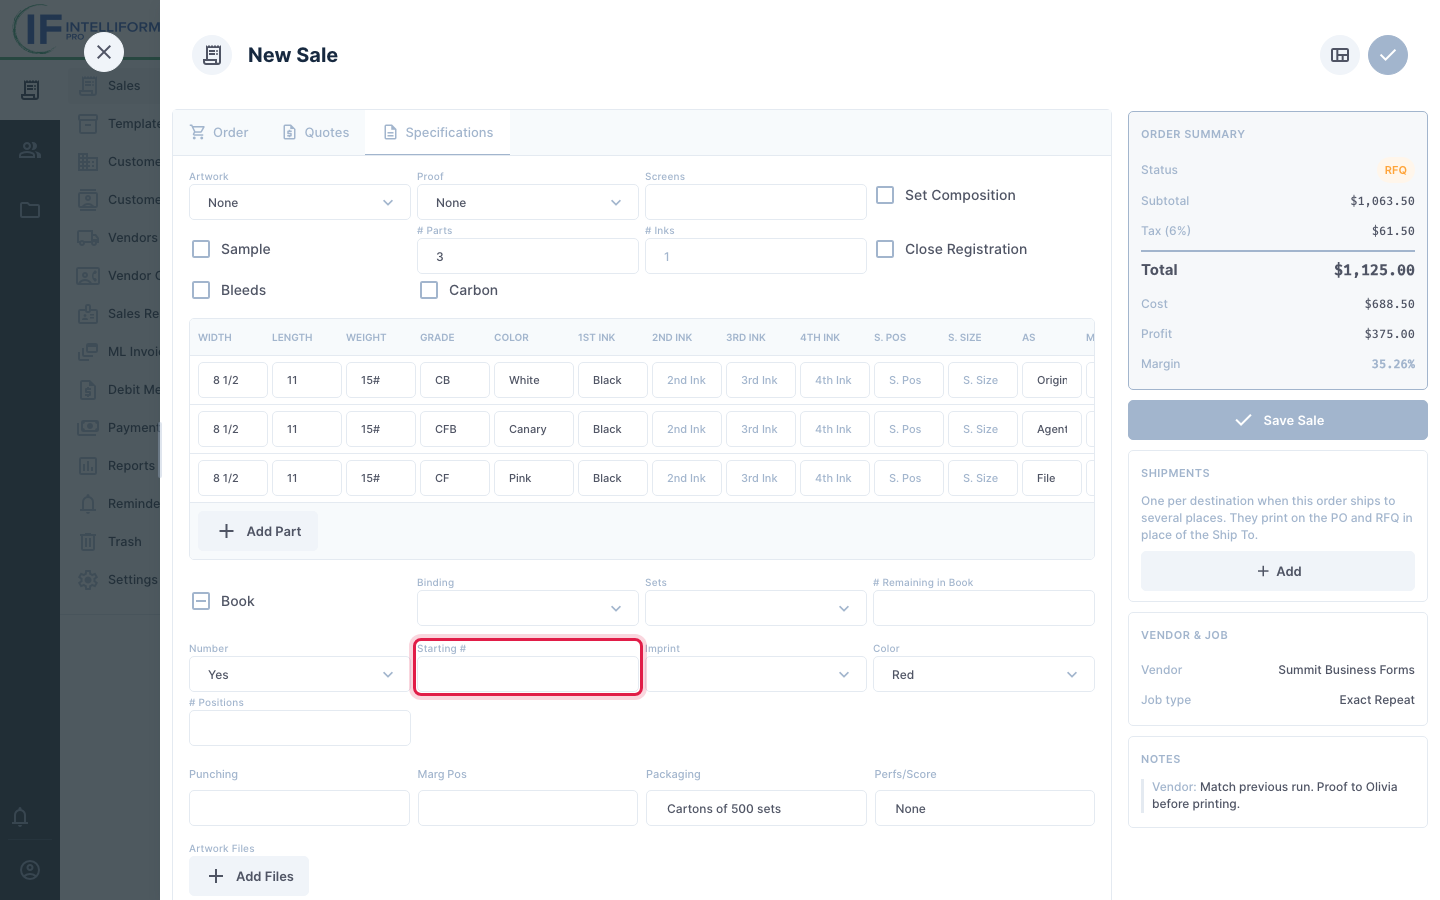Switch to the Order tab
Viewport: 1440px width, 900px height.
219,132
